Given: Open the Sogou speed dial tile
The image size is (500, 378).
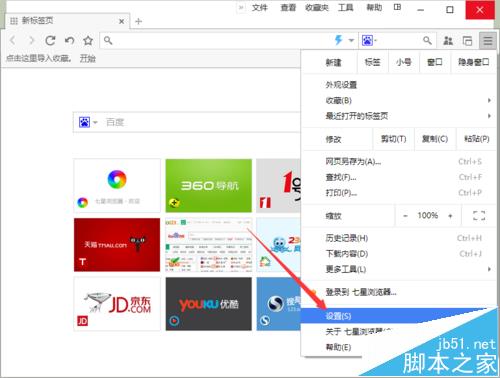Looking at the screenshot, I should coord(278,304).
